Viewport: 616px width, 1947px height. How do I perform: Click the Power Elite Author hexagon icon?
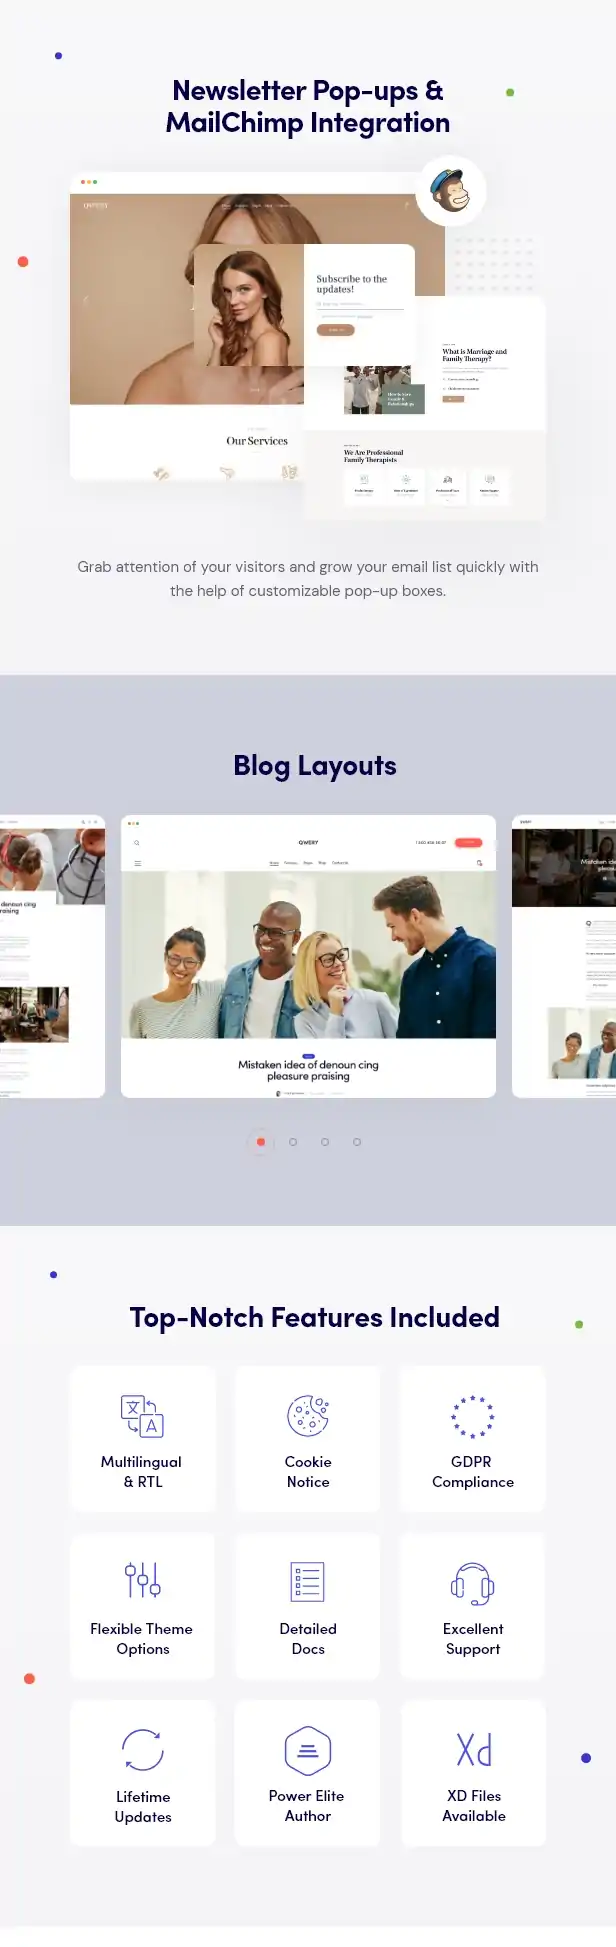pos(307,1750)
